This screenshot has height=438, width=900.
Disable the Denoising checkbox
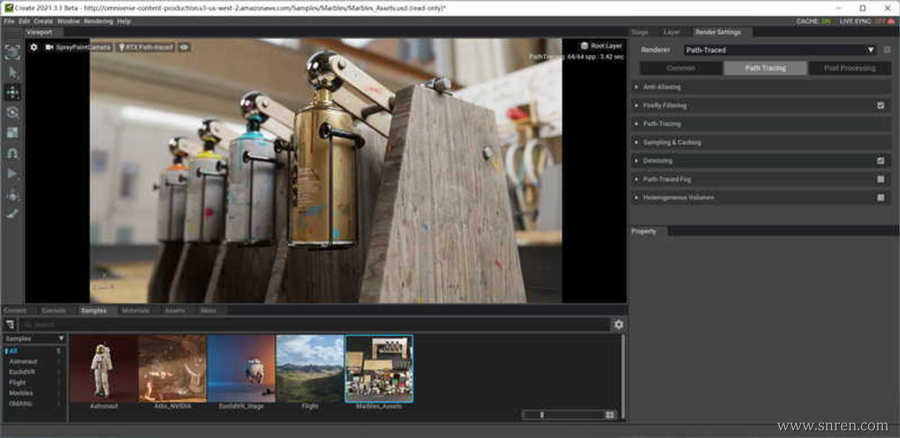coord(880,160)
